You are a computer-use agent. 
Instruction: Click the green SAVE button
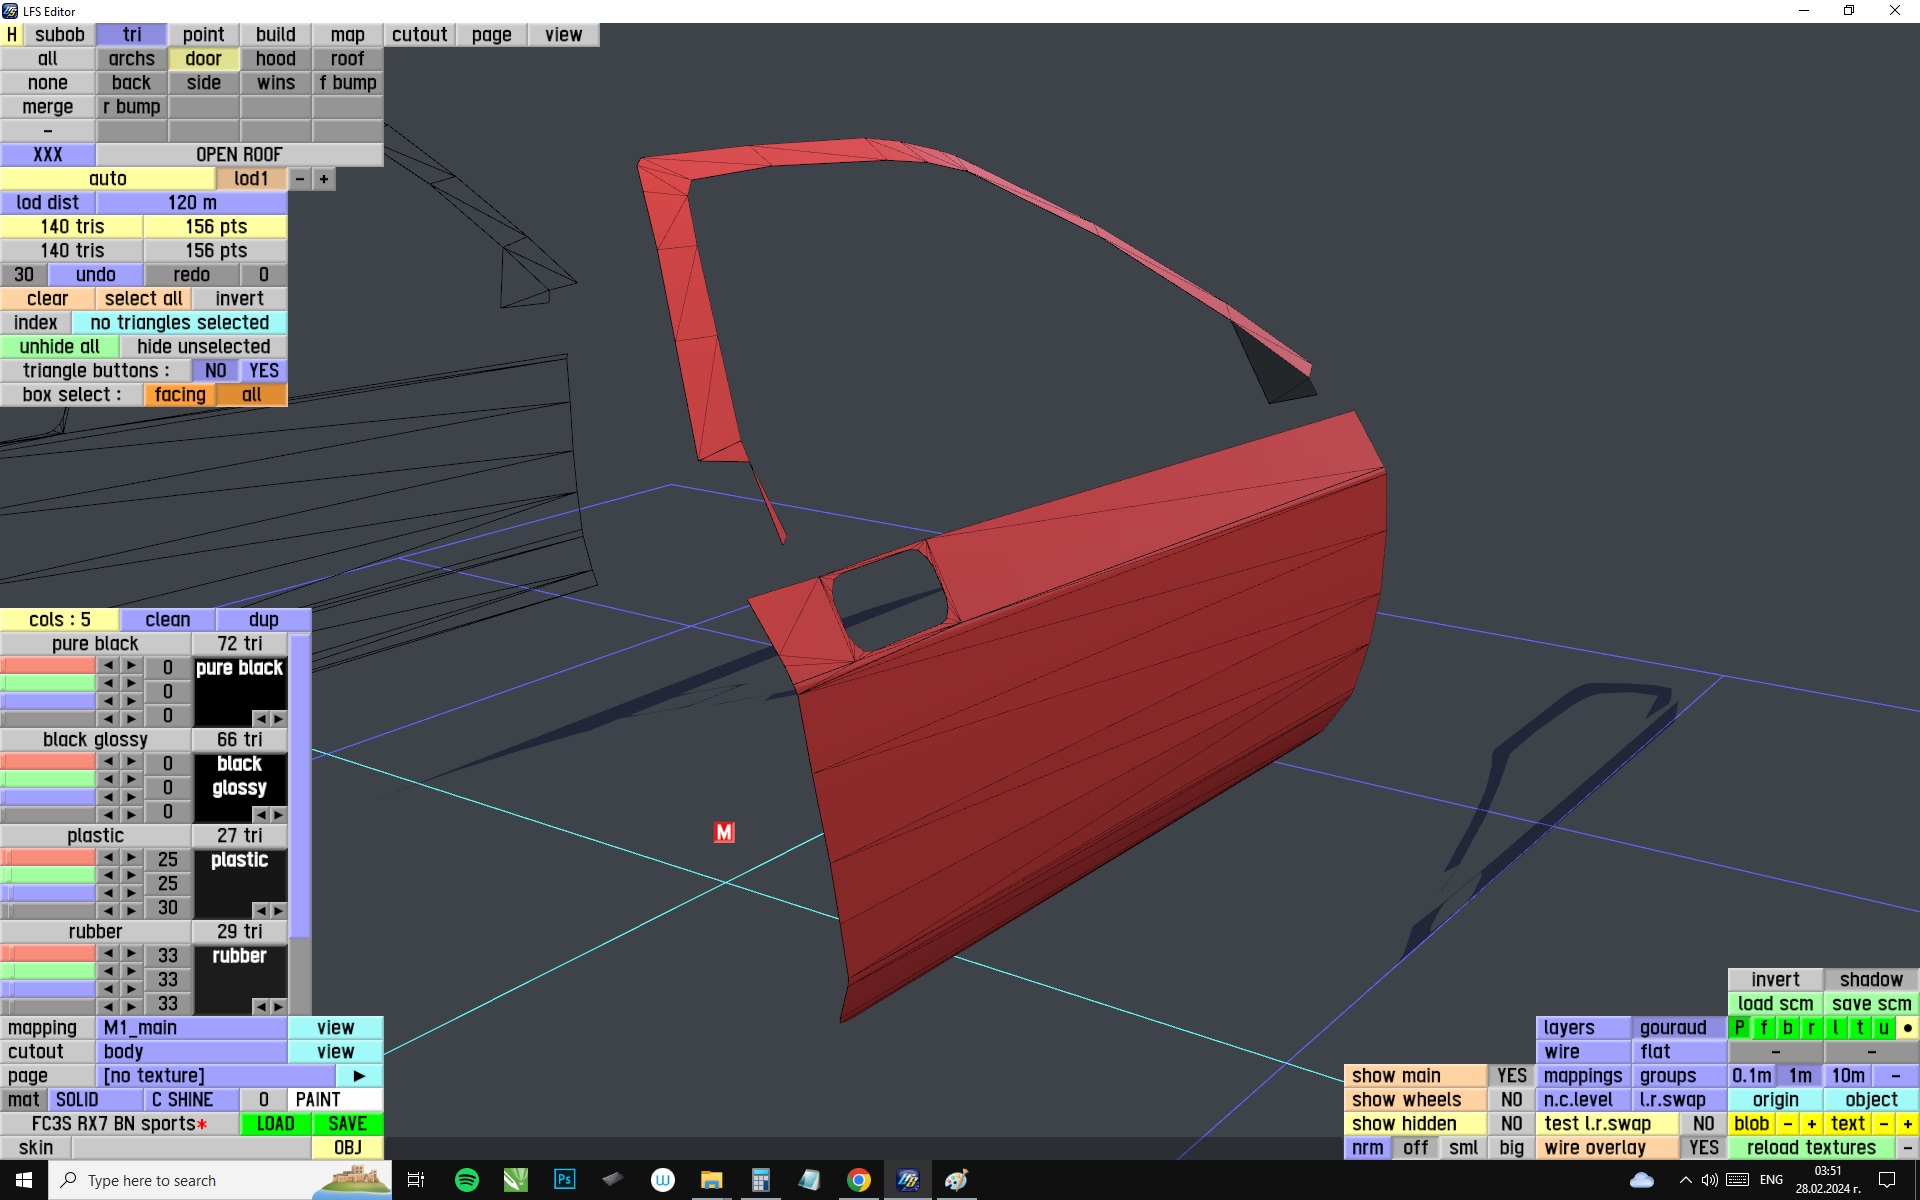(x=347, y=1124)
